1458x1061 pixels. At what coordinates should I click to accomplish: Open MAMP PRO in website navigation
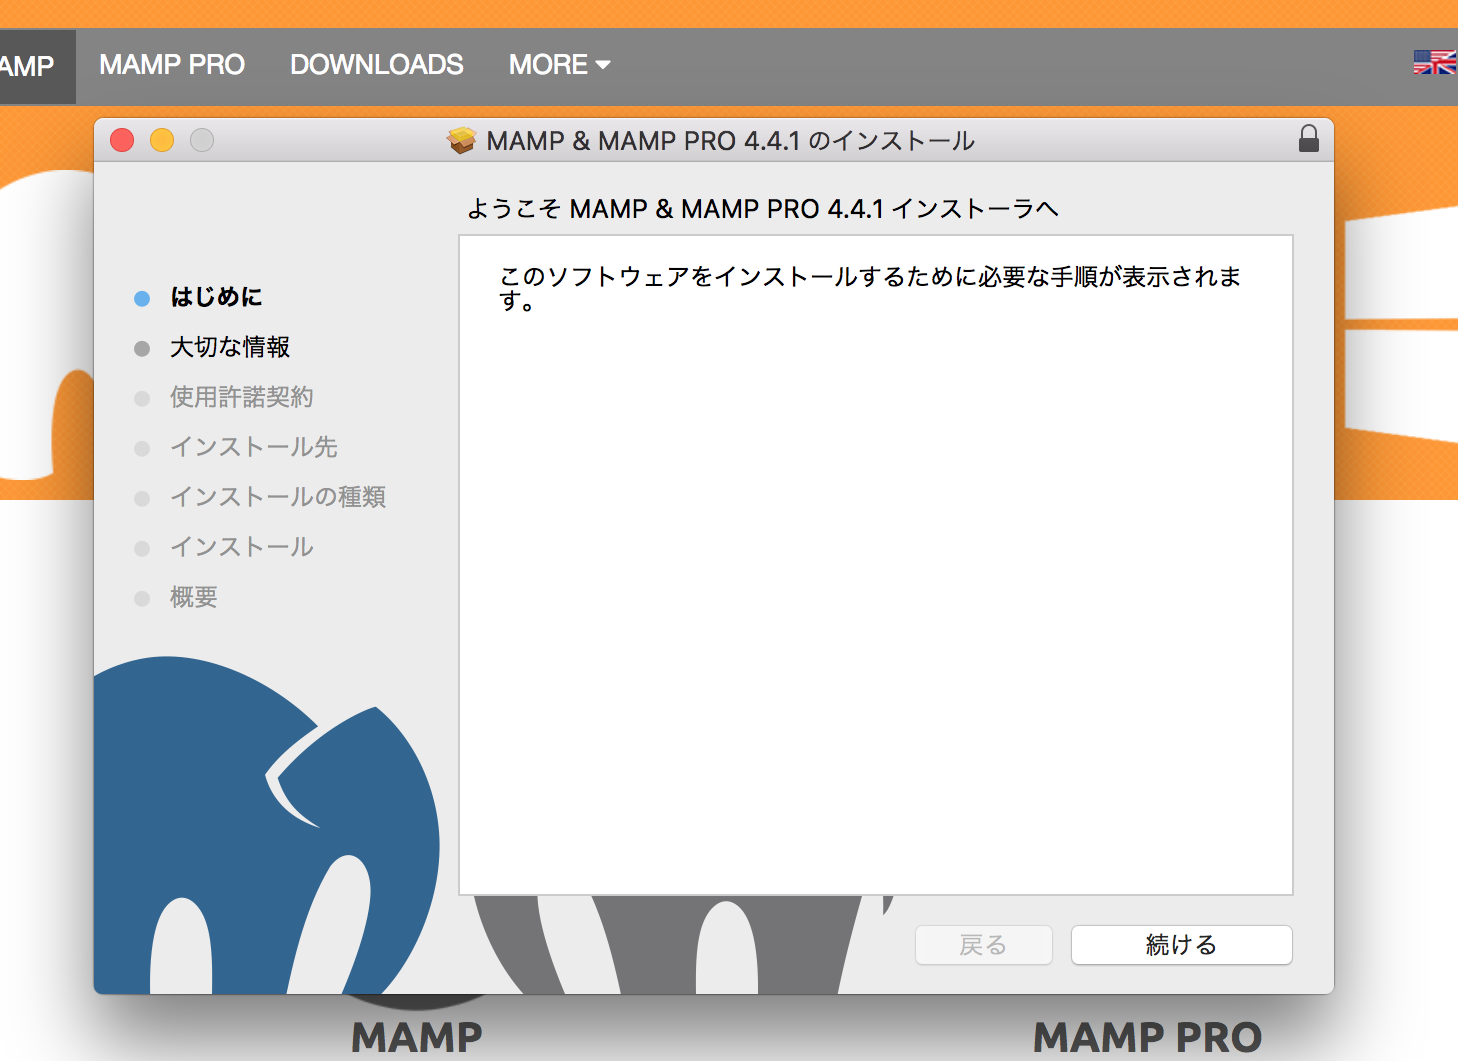click(172, 65)
